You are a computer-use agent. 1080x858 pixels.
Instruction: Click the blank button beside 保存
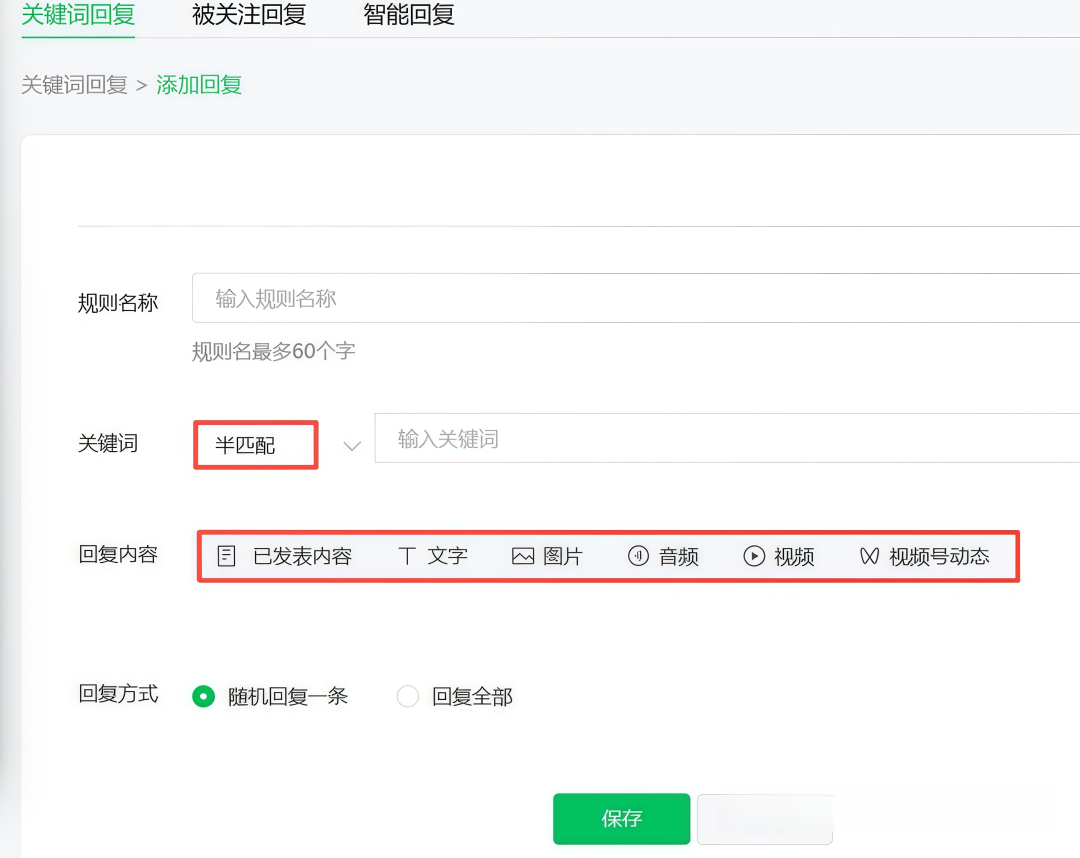click(x=765, y=819)
